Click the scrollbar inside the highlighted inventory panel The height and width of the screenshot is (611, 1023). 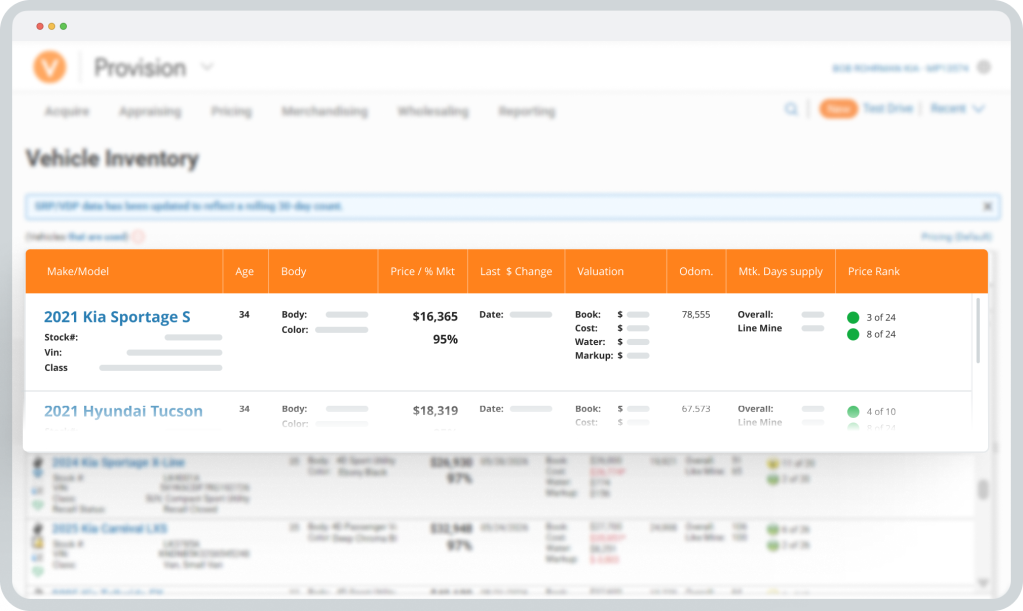[977, 331]
